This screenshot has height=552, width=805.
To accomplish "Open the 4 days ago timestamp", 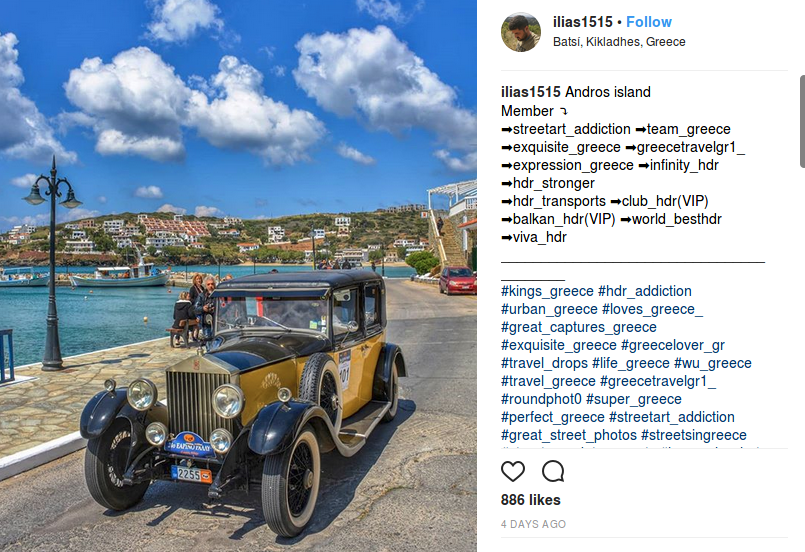I will 533,524.
